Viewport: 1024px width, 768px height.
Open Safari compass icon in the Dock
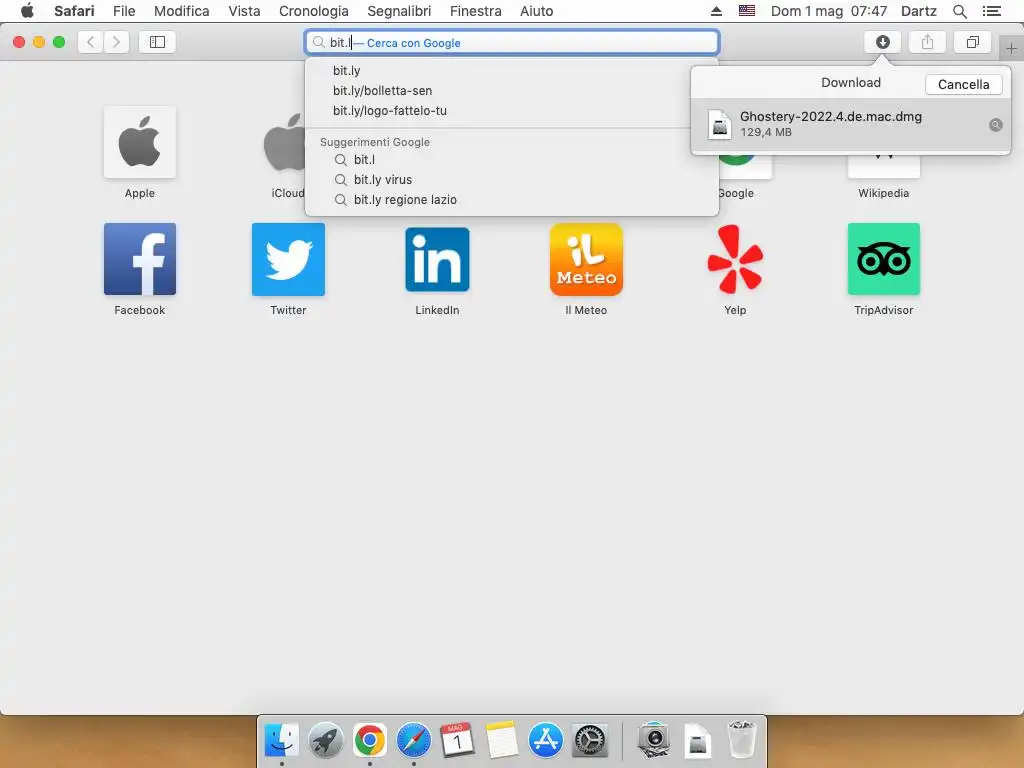point(413,740)
